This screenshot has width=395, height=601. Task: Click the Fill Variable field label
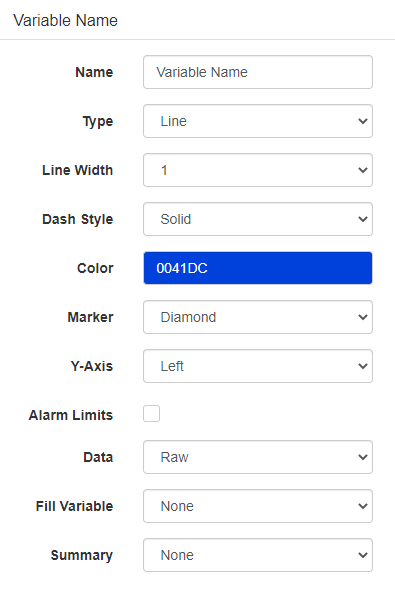pyautogui.click(x=74, y=506)
